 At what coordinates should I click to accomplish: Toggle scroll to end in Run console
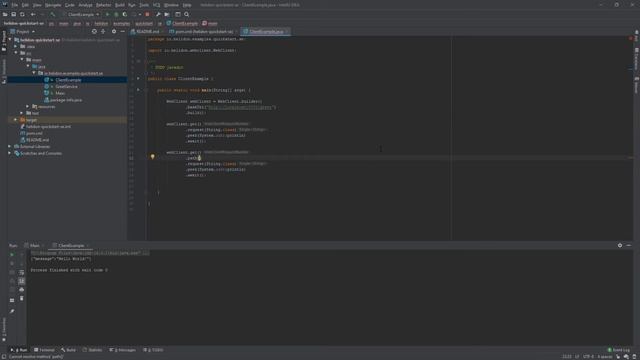click(22, 281)
